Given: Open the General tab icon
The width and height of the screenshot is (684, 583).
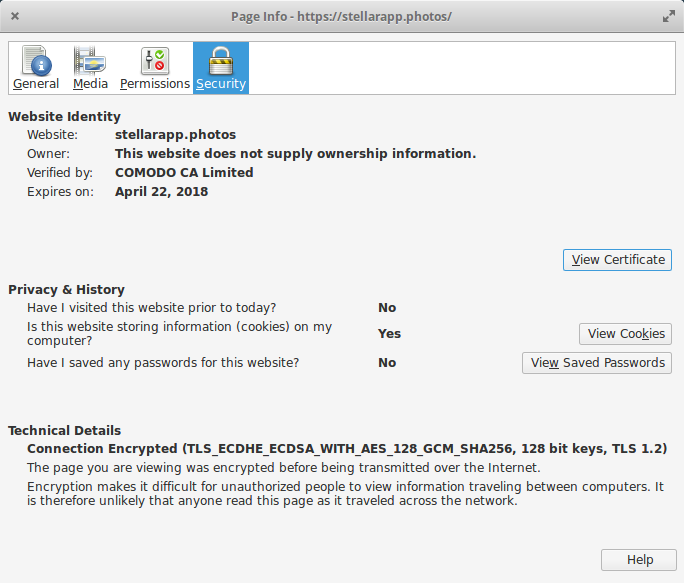Looking at the screenshot, I should click(x=36, y=62).
